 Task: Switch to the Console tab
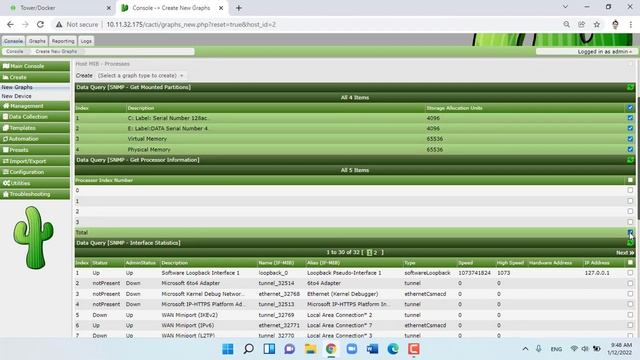pyautogui.click(x=13, y=41)
